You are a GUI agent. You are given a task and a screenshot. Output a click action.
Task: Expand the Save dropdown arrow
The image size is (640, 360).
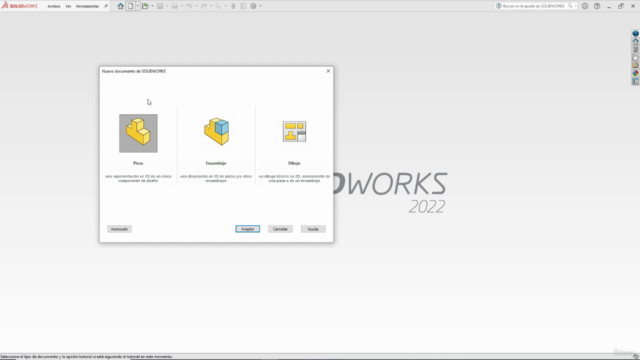point(167,6)
